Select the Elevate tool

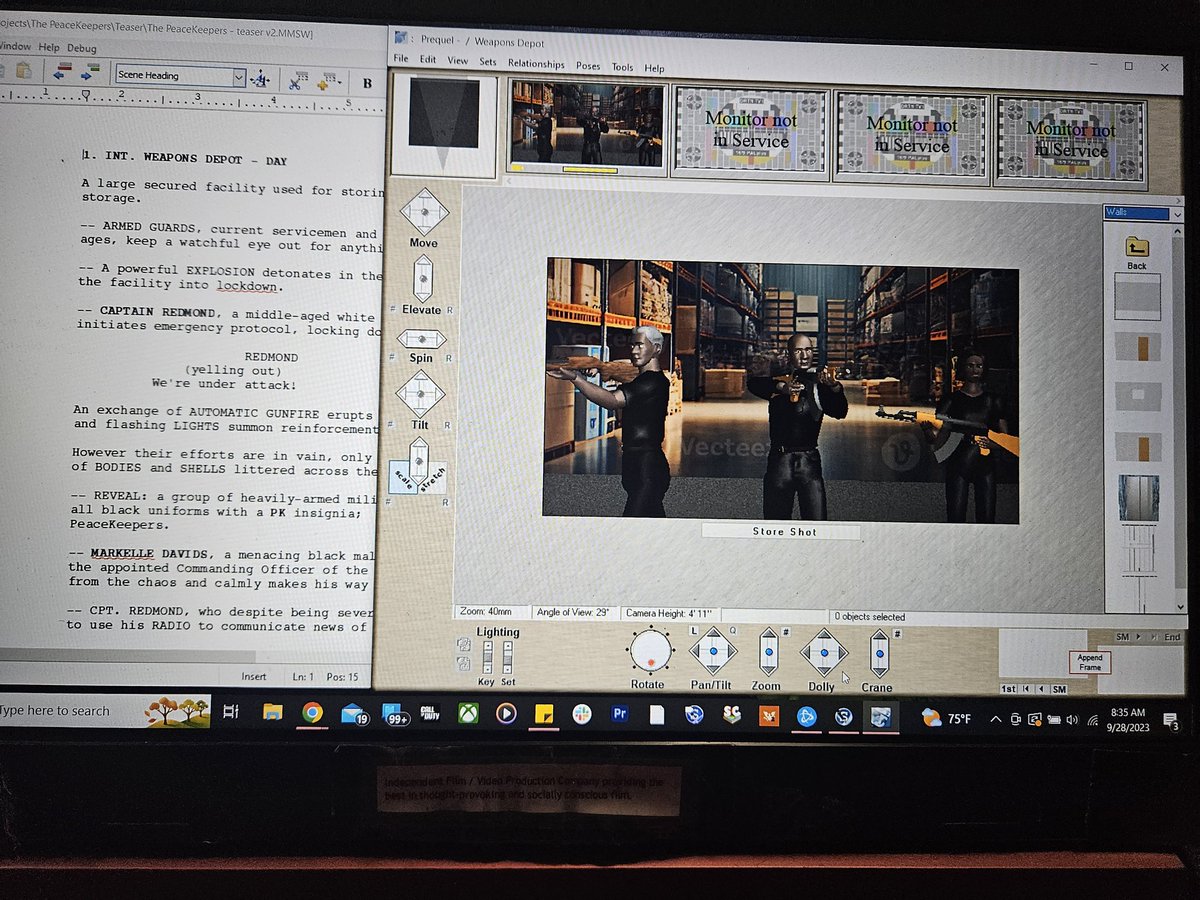click(x=422, y=278)
